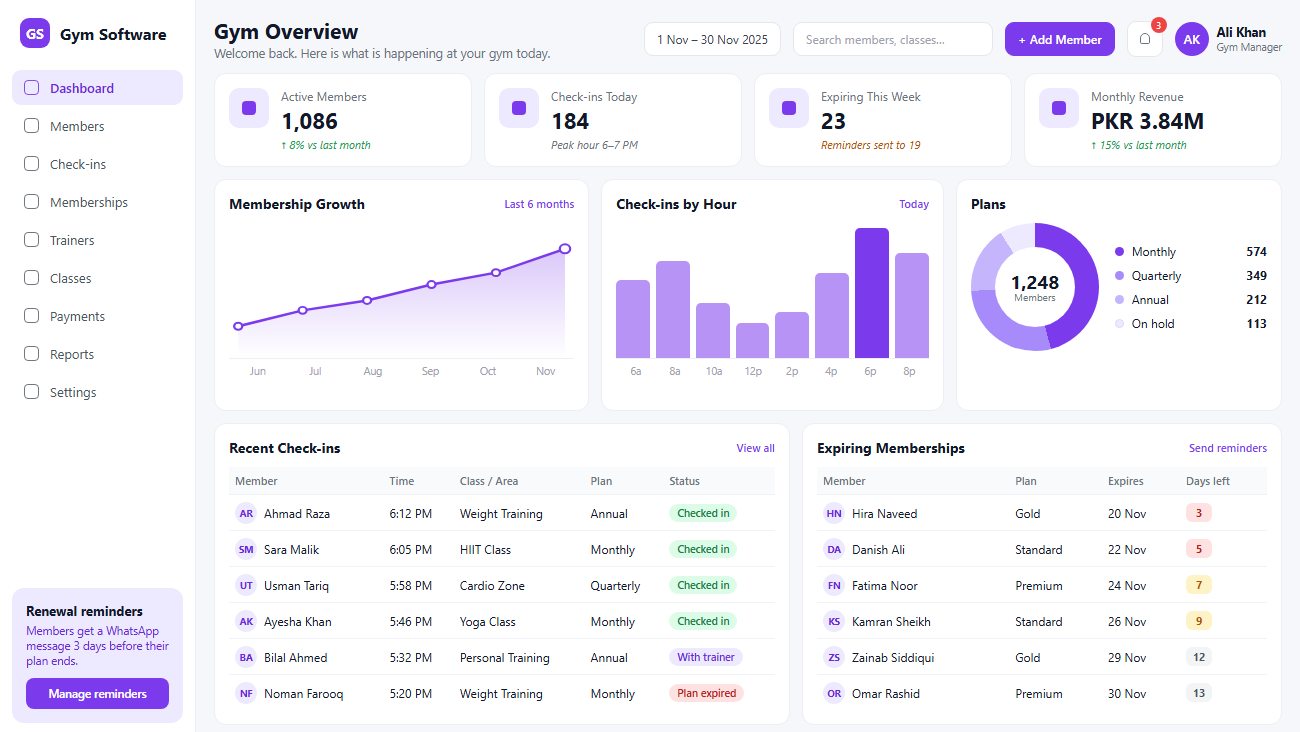The image size is (1300, 732).
Task: Click Ahmad Raza's AR avatar
Action: coord(246,513)
